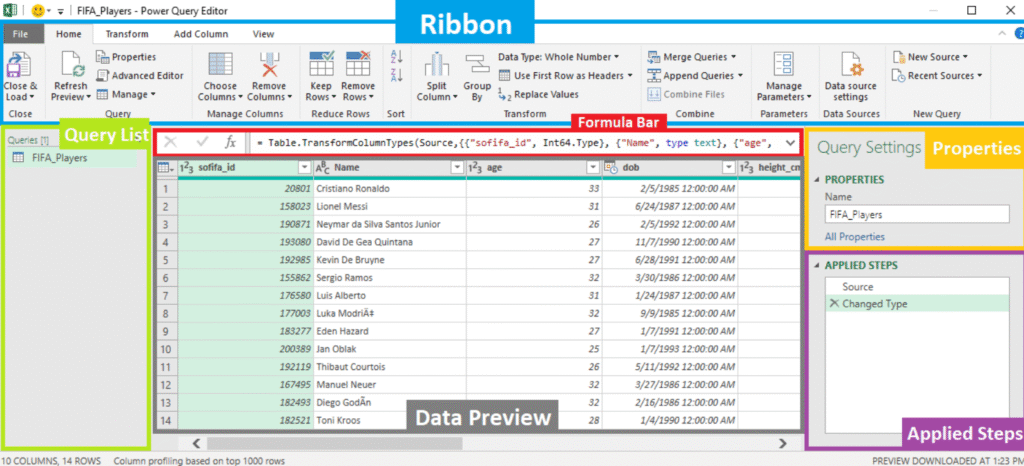Click the Kevin De Bruyne cell
The width and height of the screenshot is (1024, 466).
click(x=389, y=260)
